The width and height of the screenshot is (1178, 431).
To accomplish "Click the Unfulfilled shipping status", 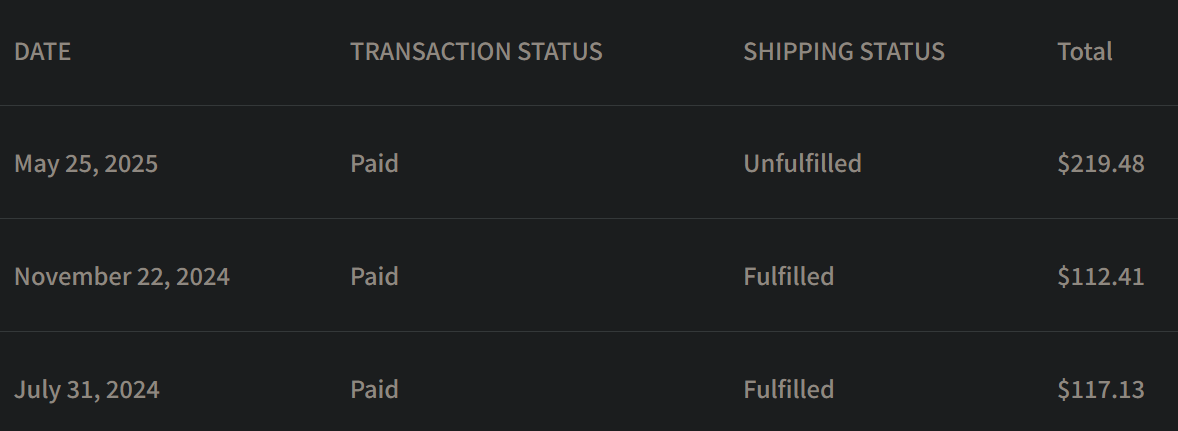I will point(802,164).
